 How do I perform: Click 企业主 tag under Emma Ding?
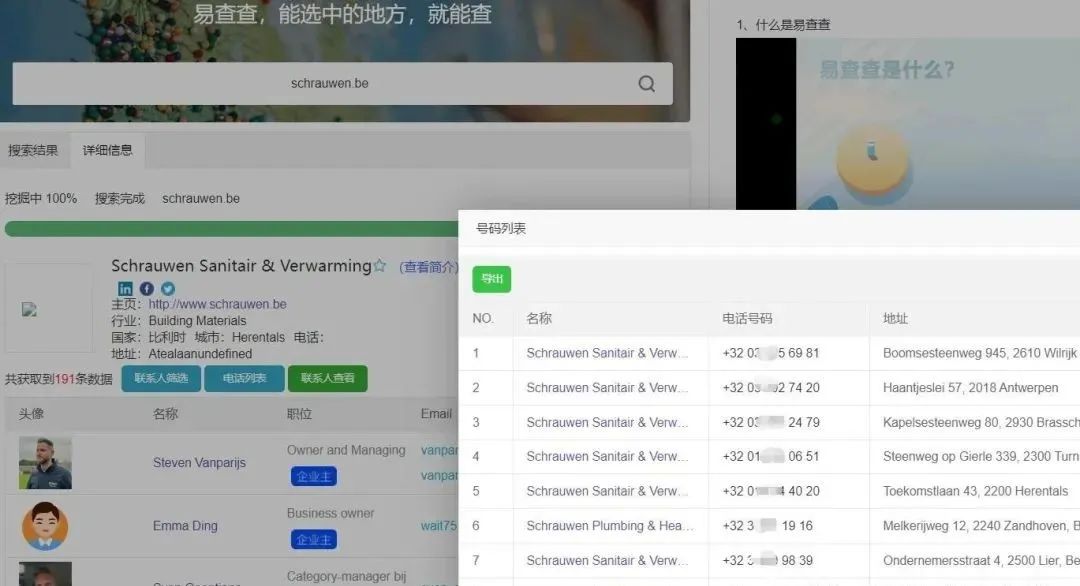[x=313, y=540]
